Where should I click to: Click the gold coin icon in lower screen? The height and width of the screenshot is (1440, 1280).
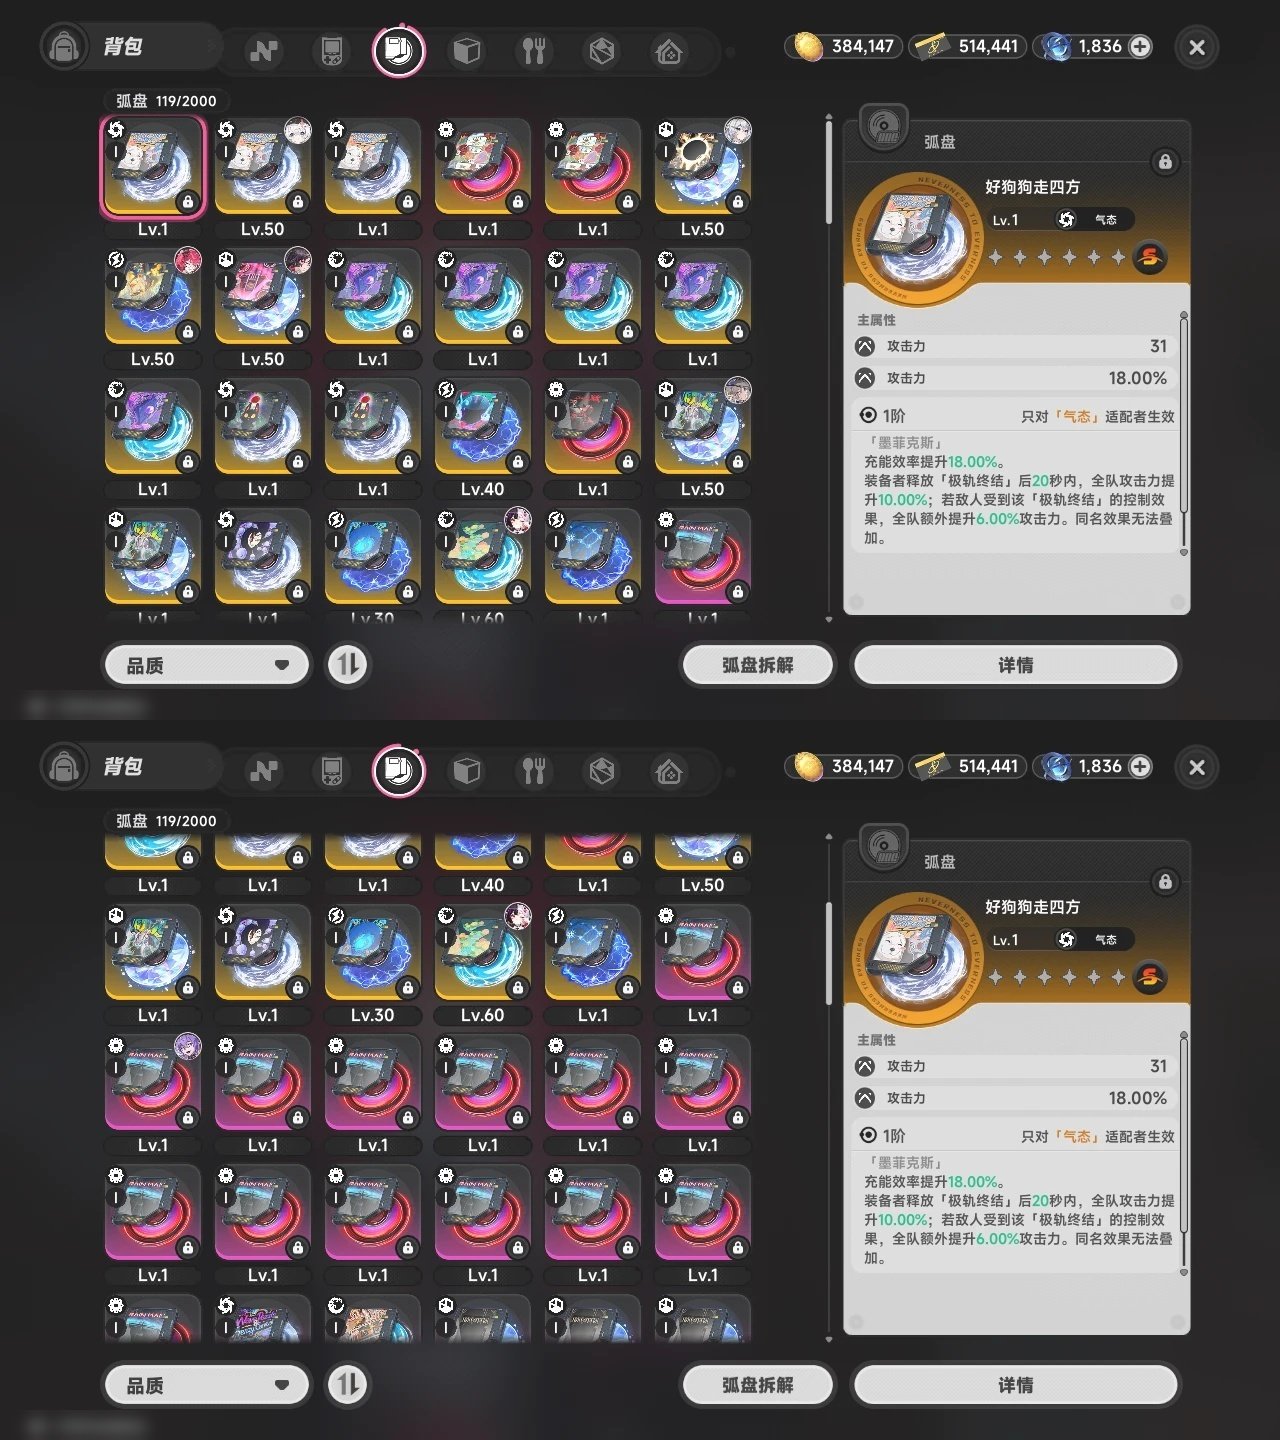[808, 766]
